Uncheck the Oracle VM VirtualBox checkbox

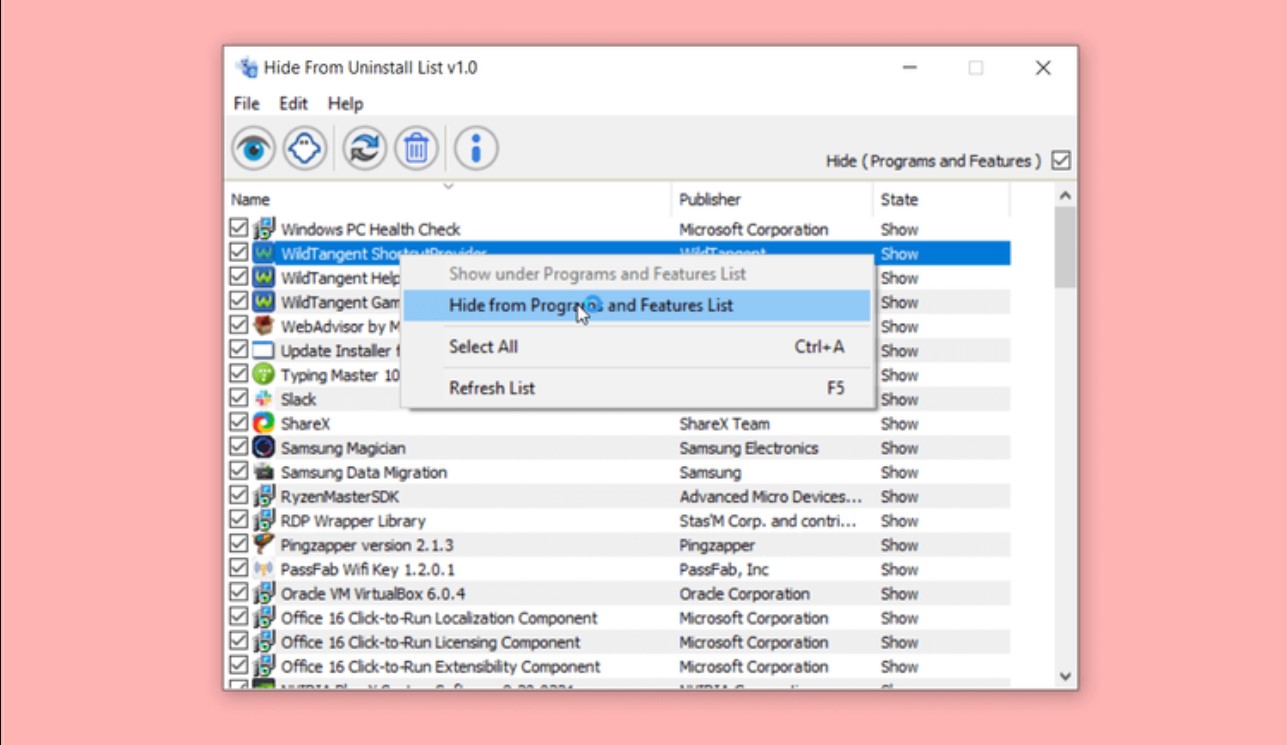(238, 592)
